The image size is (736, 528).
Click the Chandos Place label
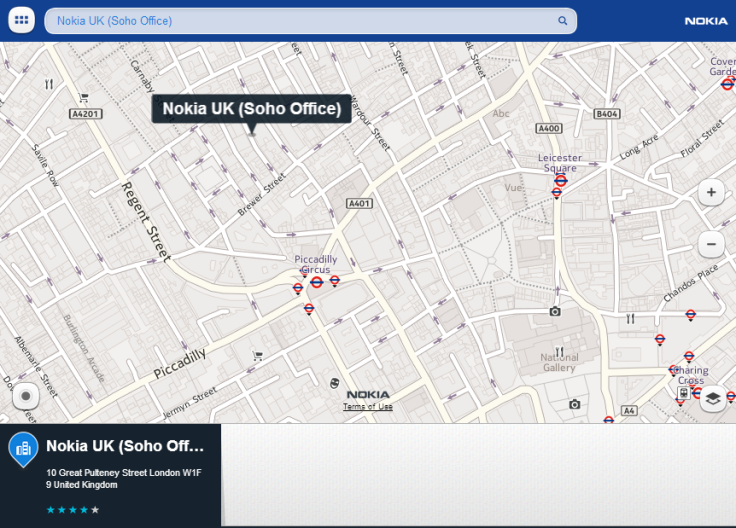coord(690,283)
